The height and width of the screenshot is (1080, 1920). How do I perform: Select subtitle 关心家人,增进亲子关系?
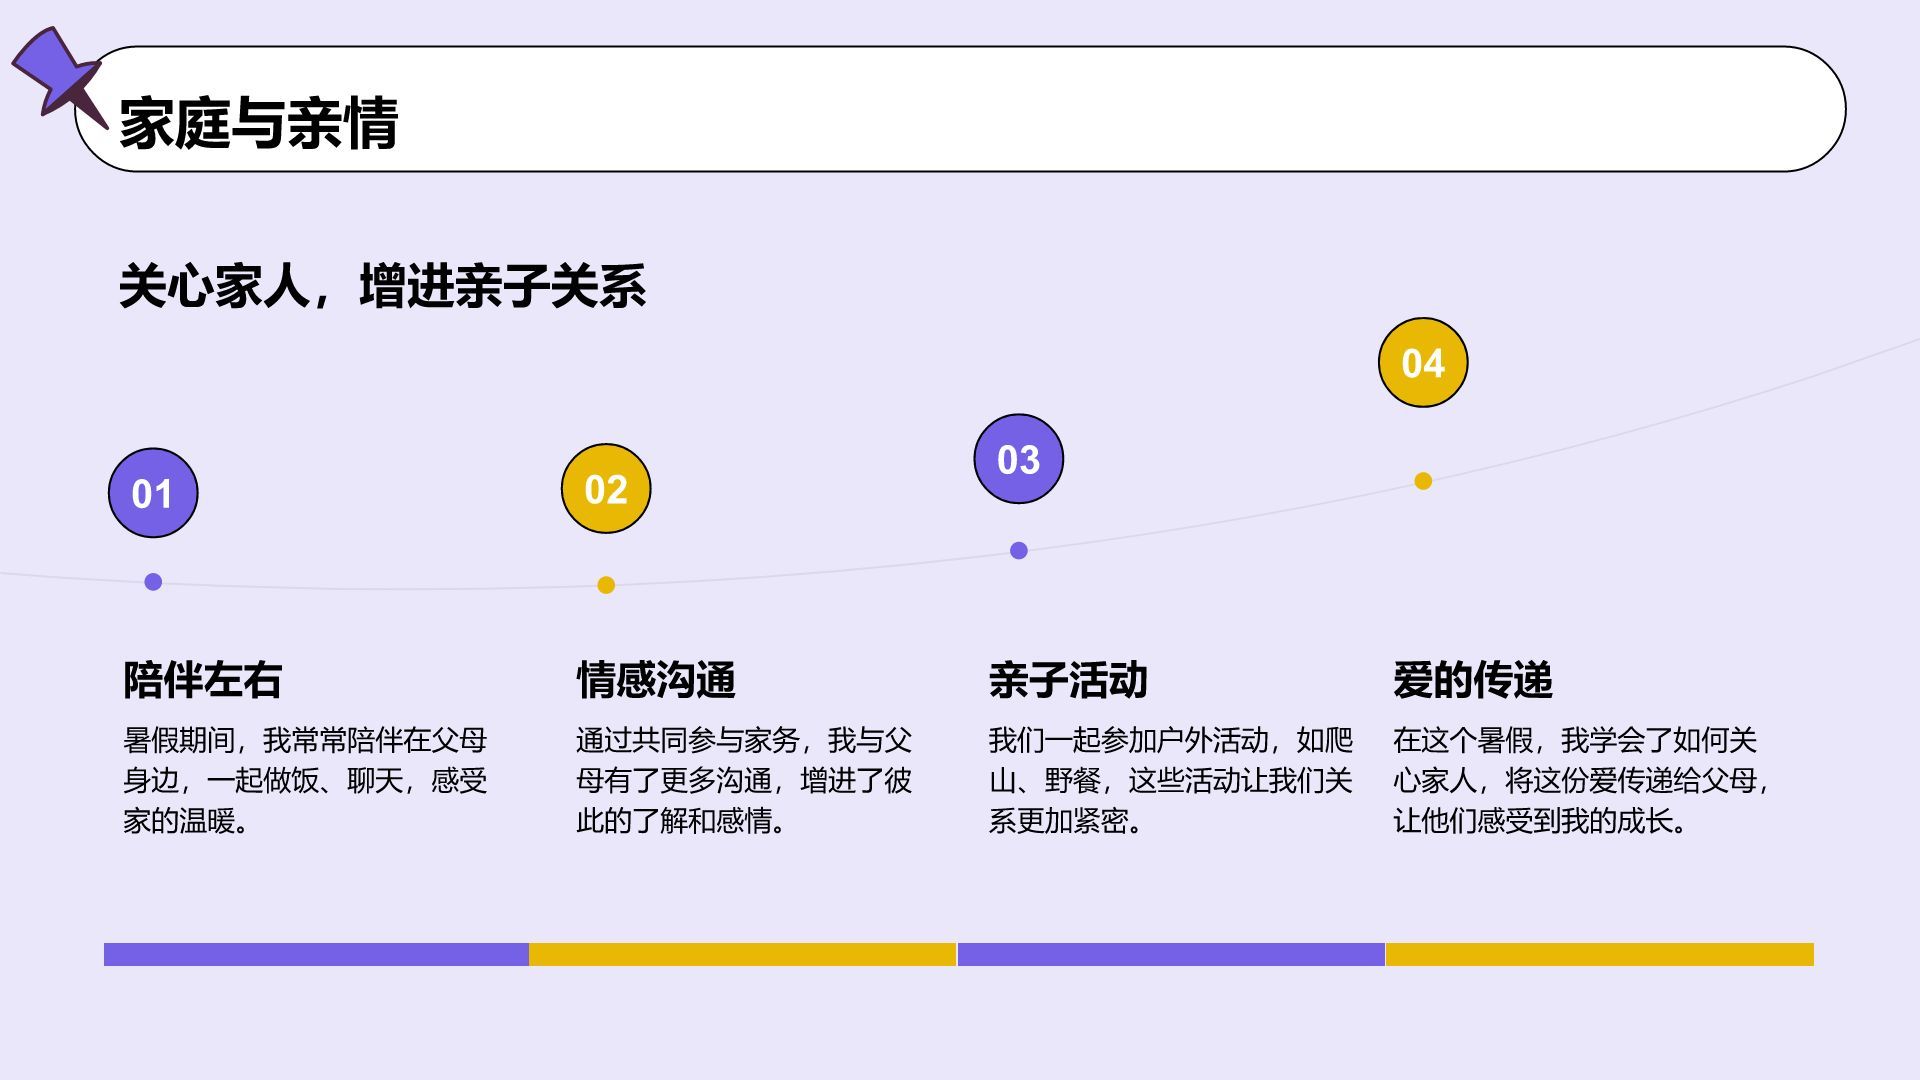382,287
